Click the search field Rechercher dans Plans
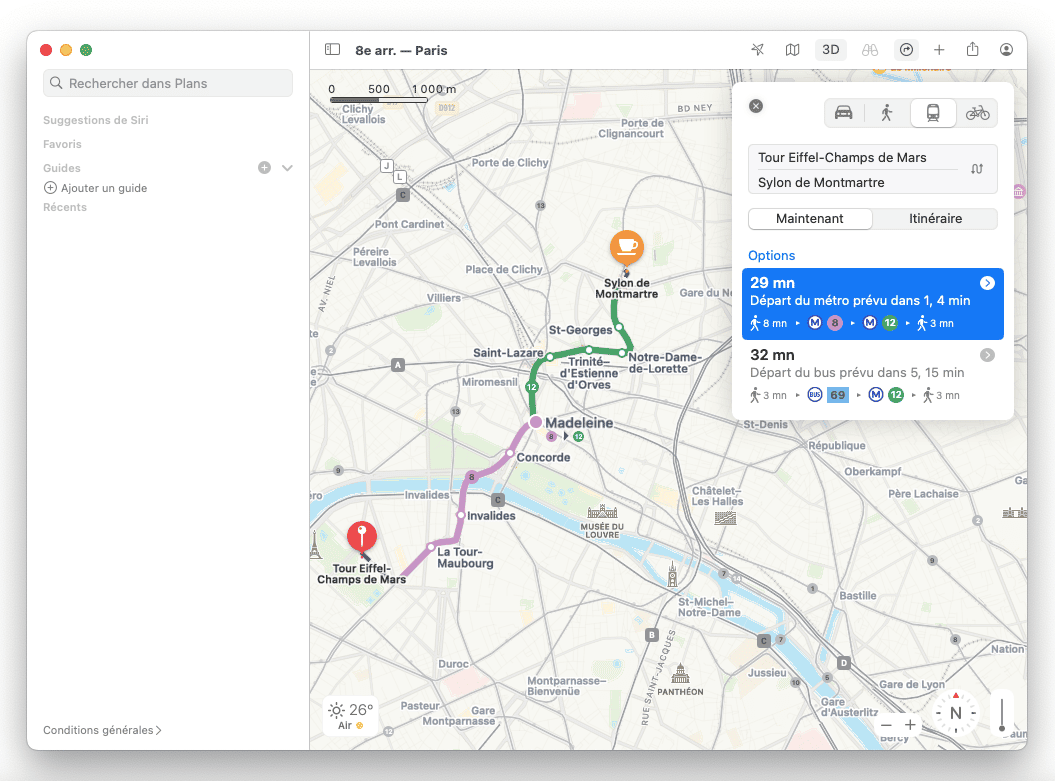The width and height of the screenshot is (1055, 781). coord(168,83)
